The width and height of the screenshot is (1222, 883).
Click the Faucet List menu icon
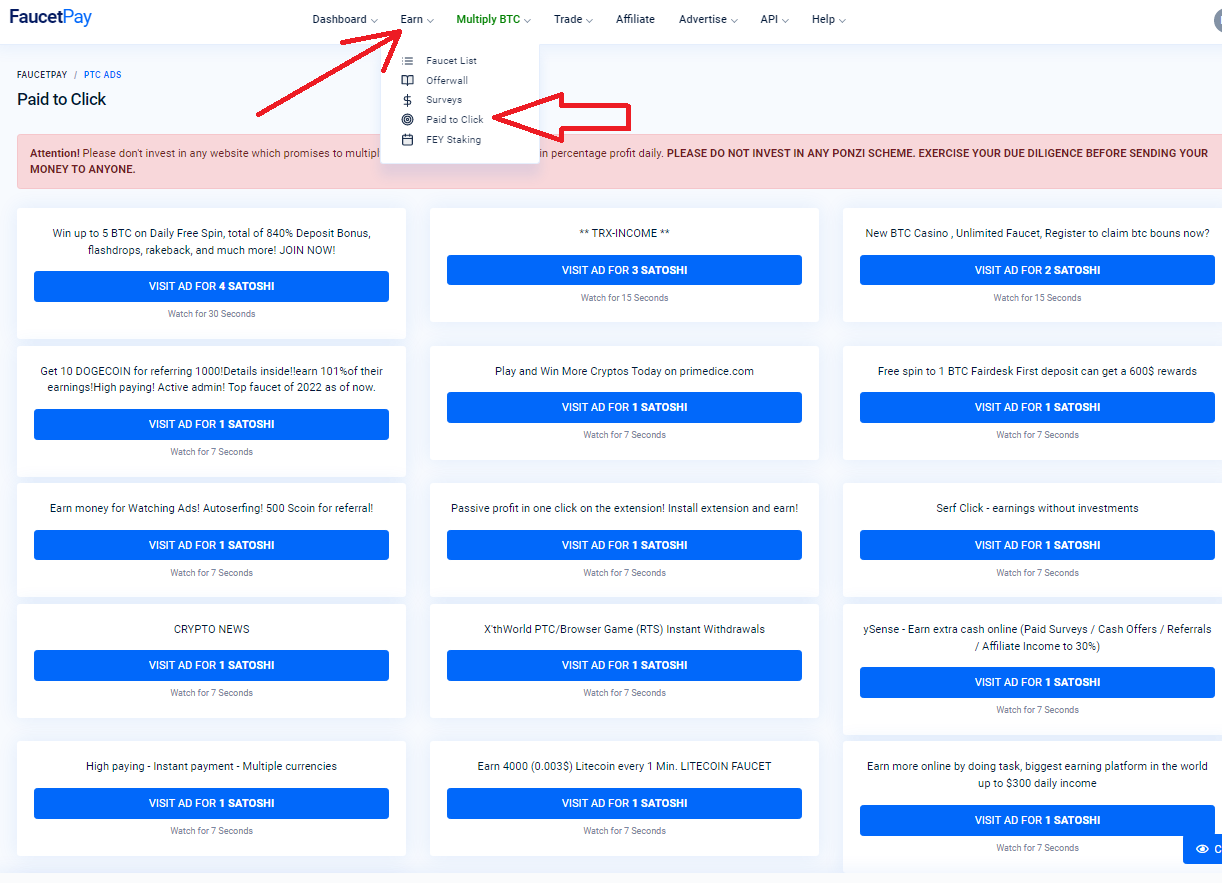[407, 61]
